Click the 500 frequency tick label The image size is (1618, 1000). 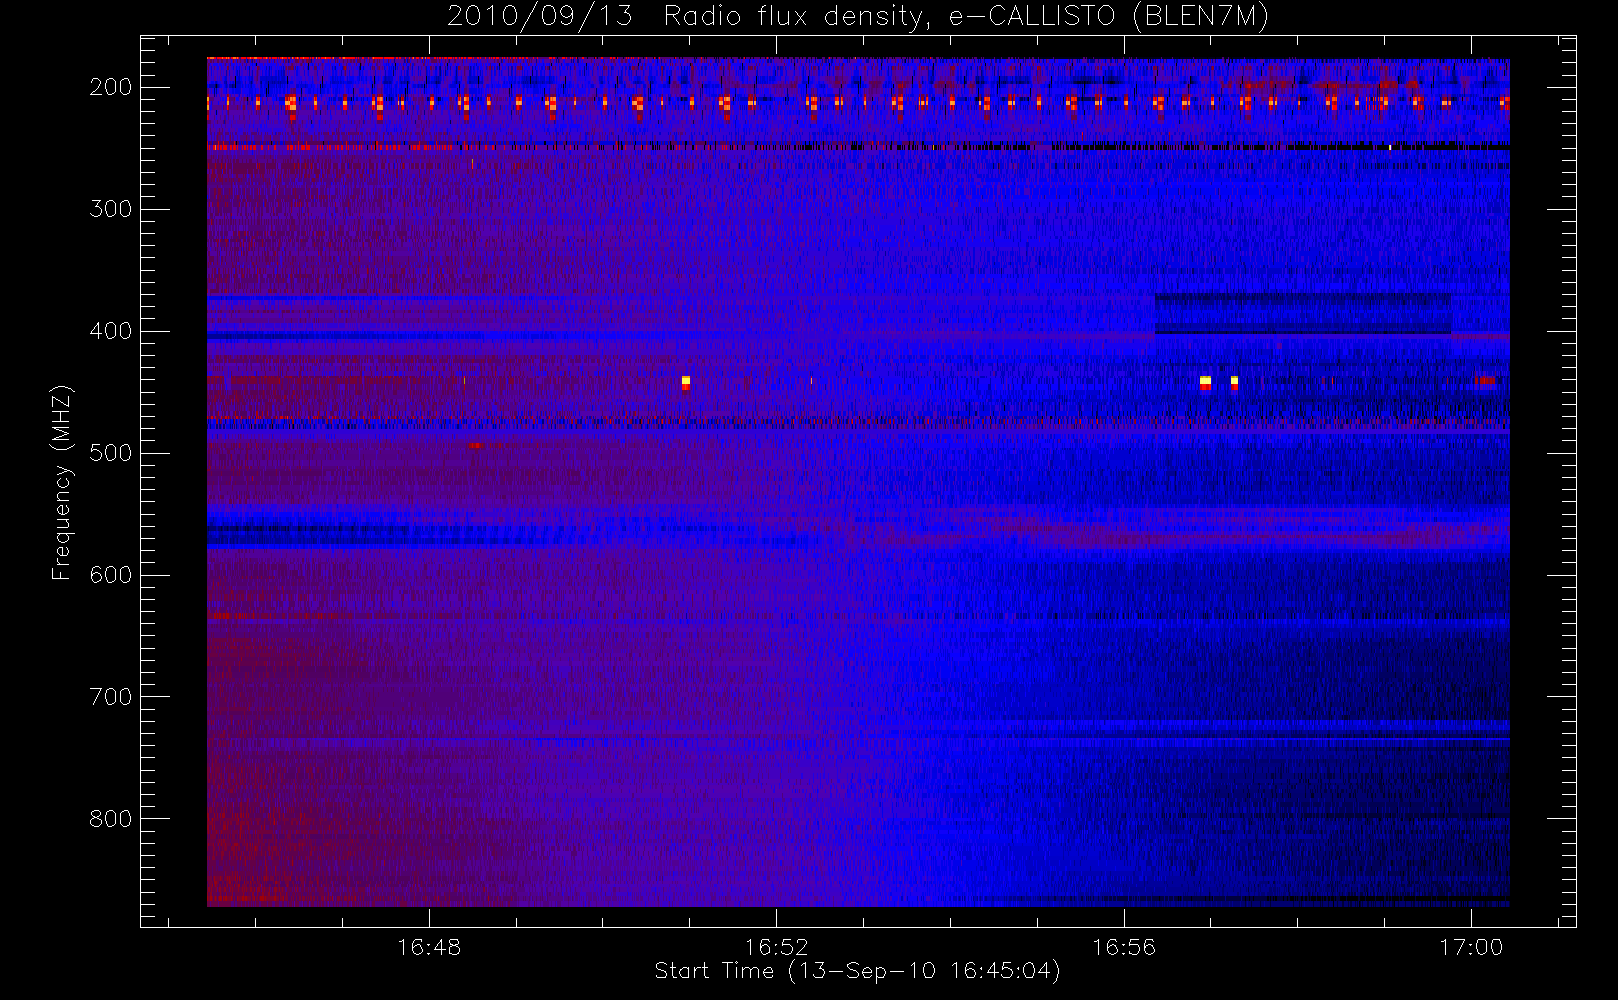point(110,453)
